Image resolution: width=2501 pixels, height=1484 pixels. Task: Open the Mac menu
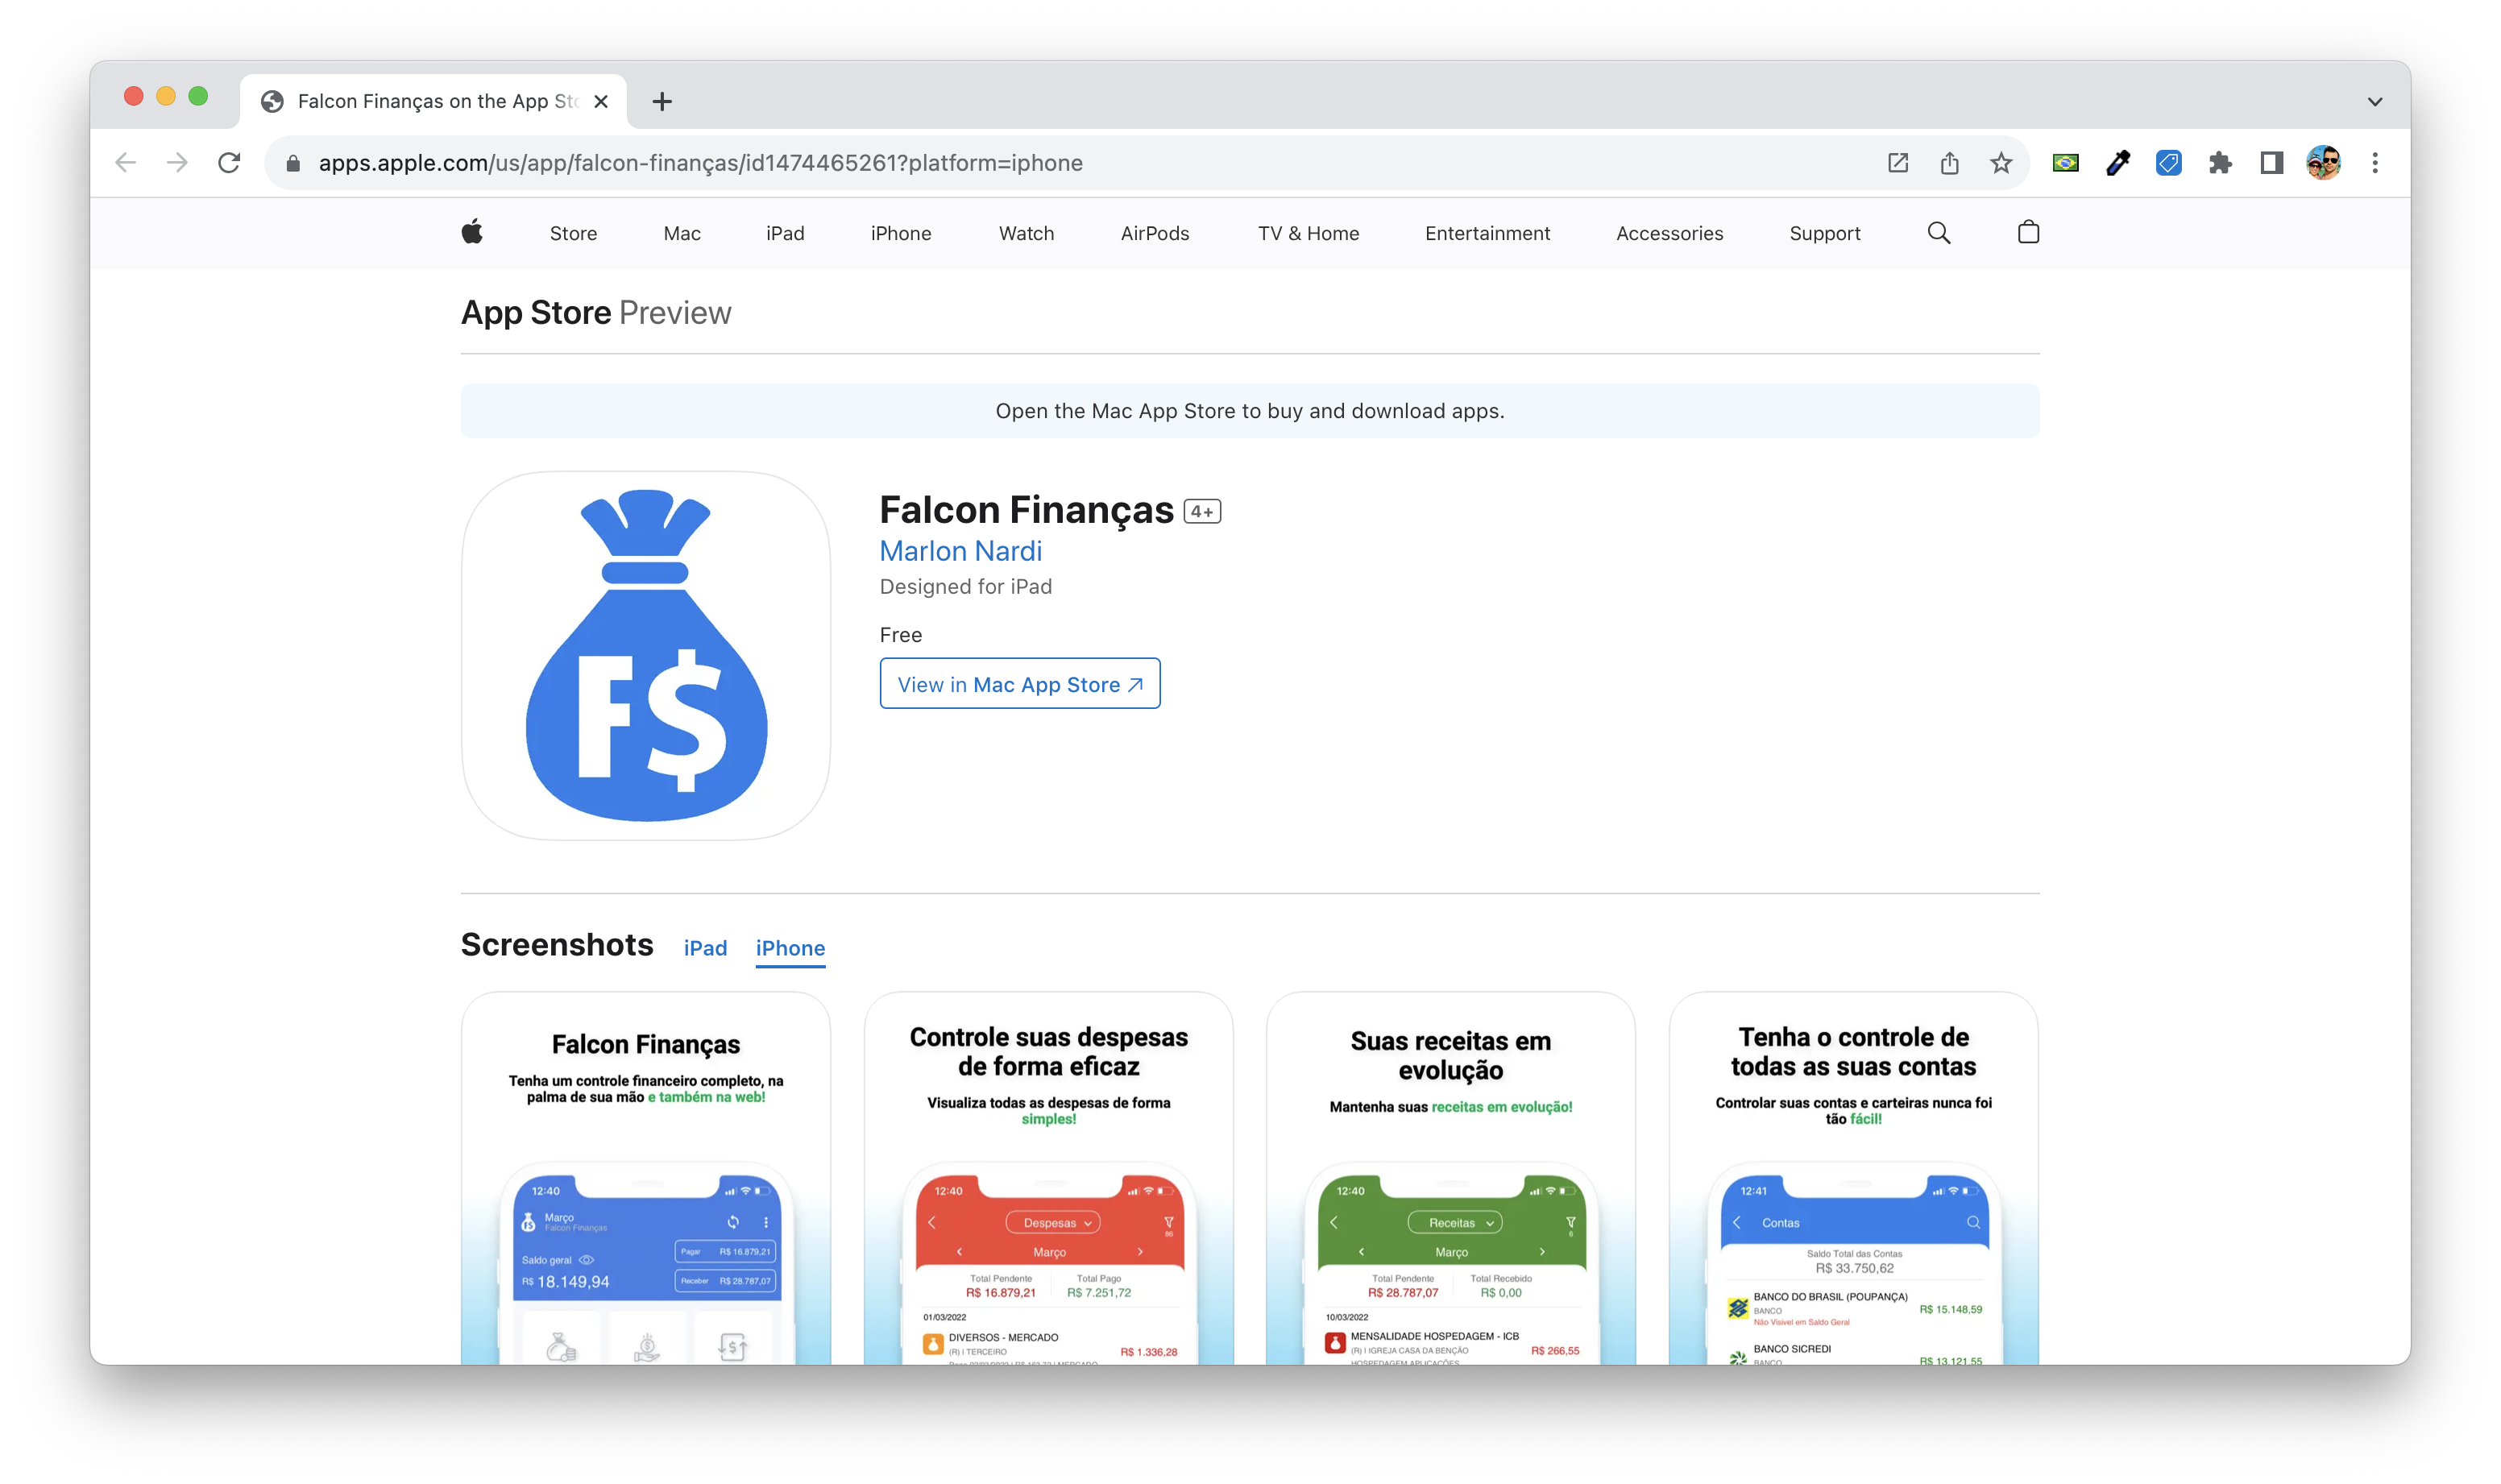pyautogui.click(x=682, y=233)
